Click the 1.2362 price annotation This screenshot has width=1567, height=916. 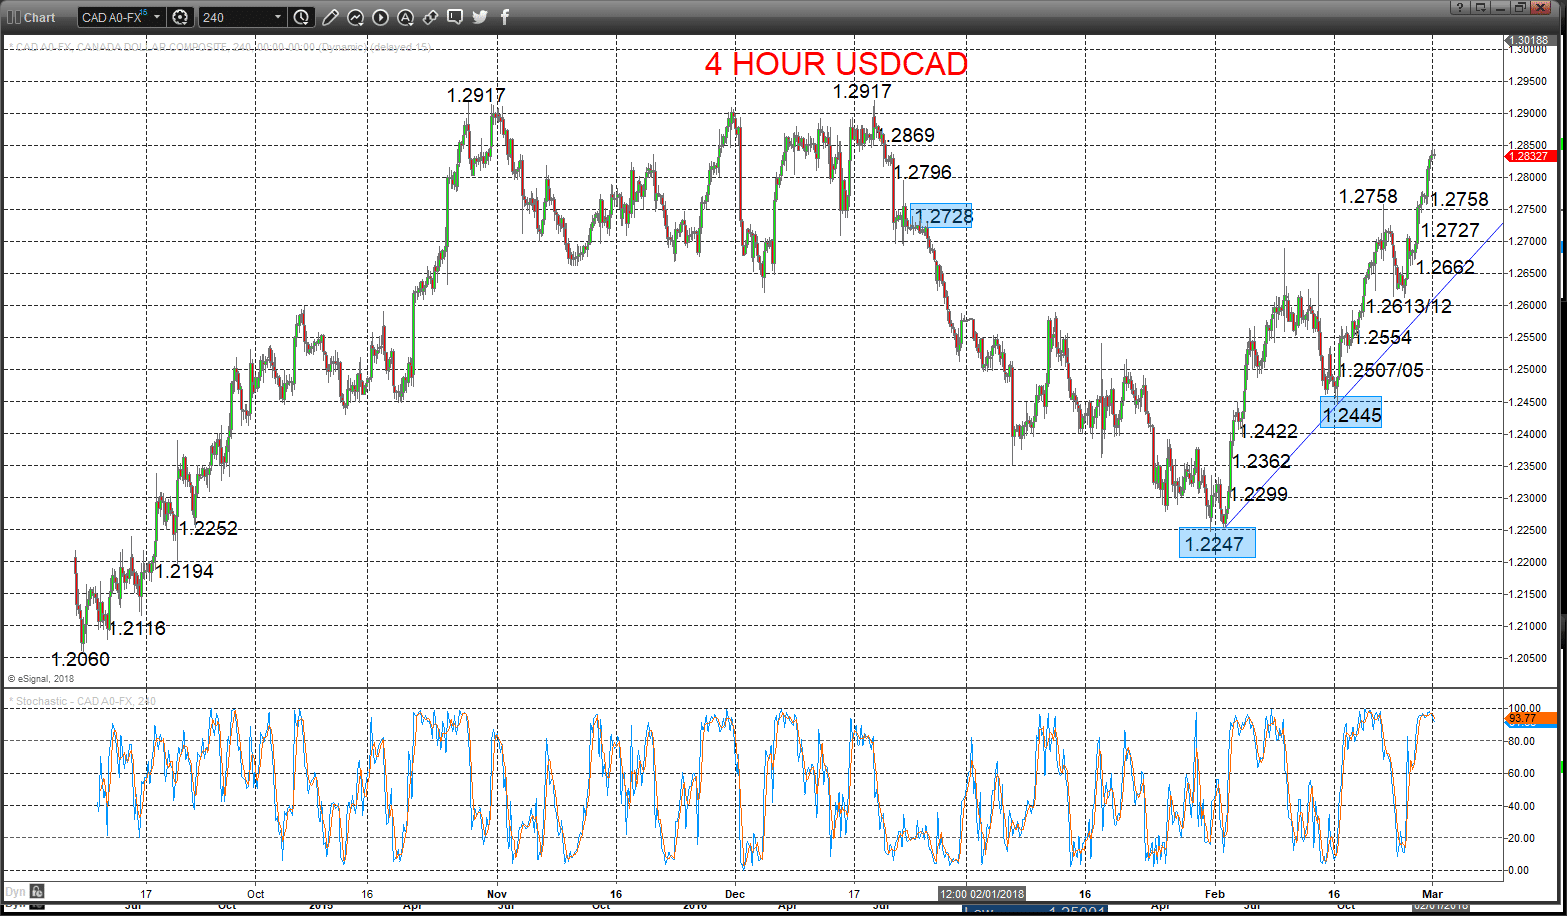point(1261,461)
